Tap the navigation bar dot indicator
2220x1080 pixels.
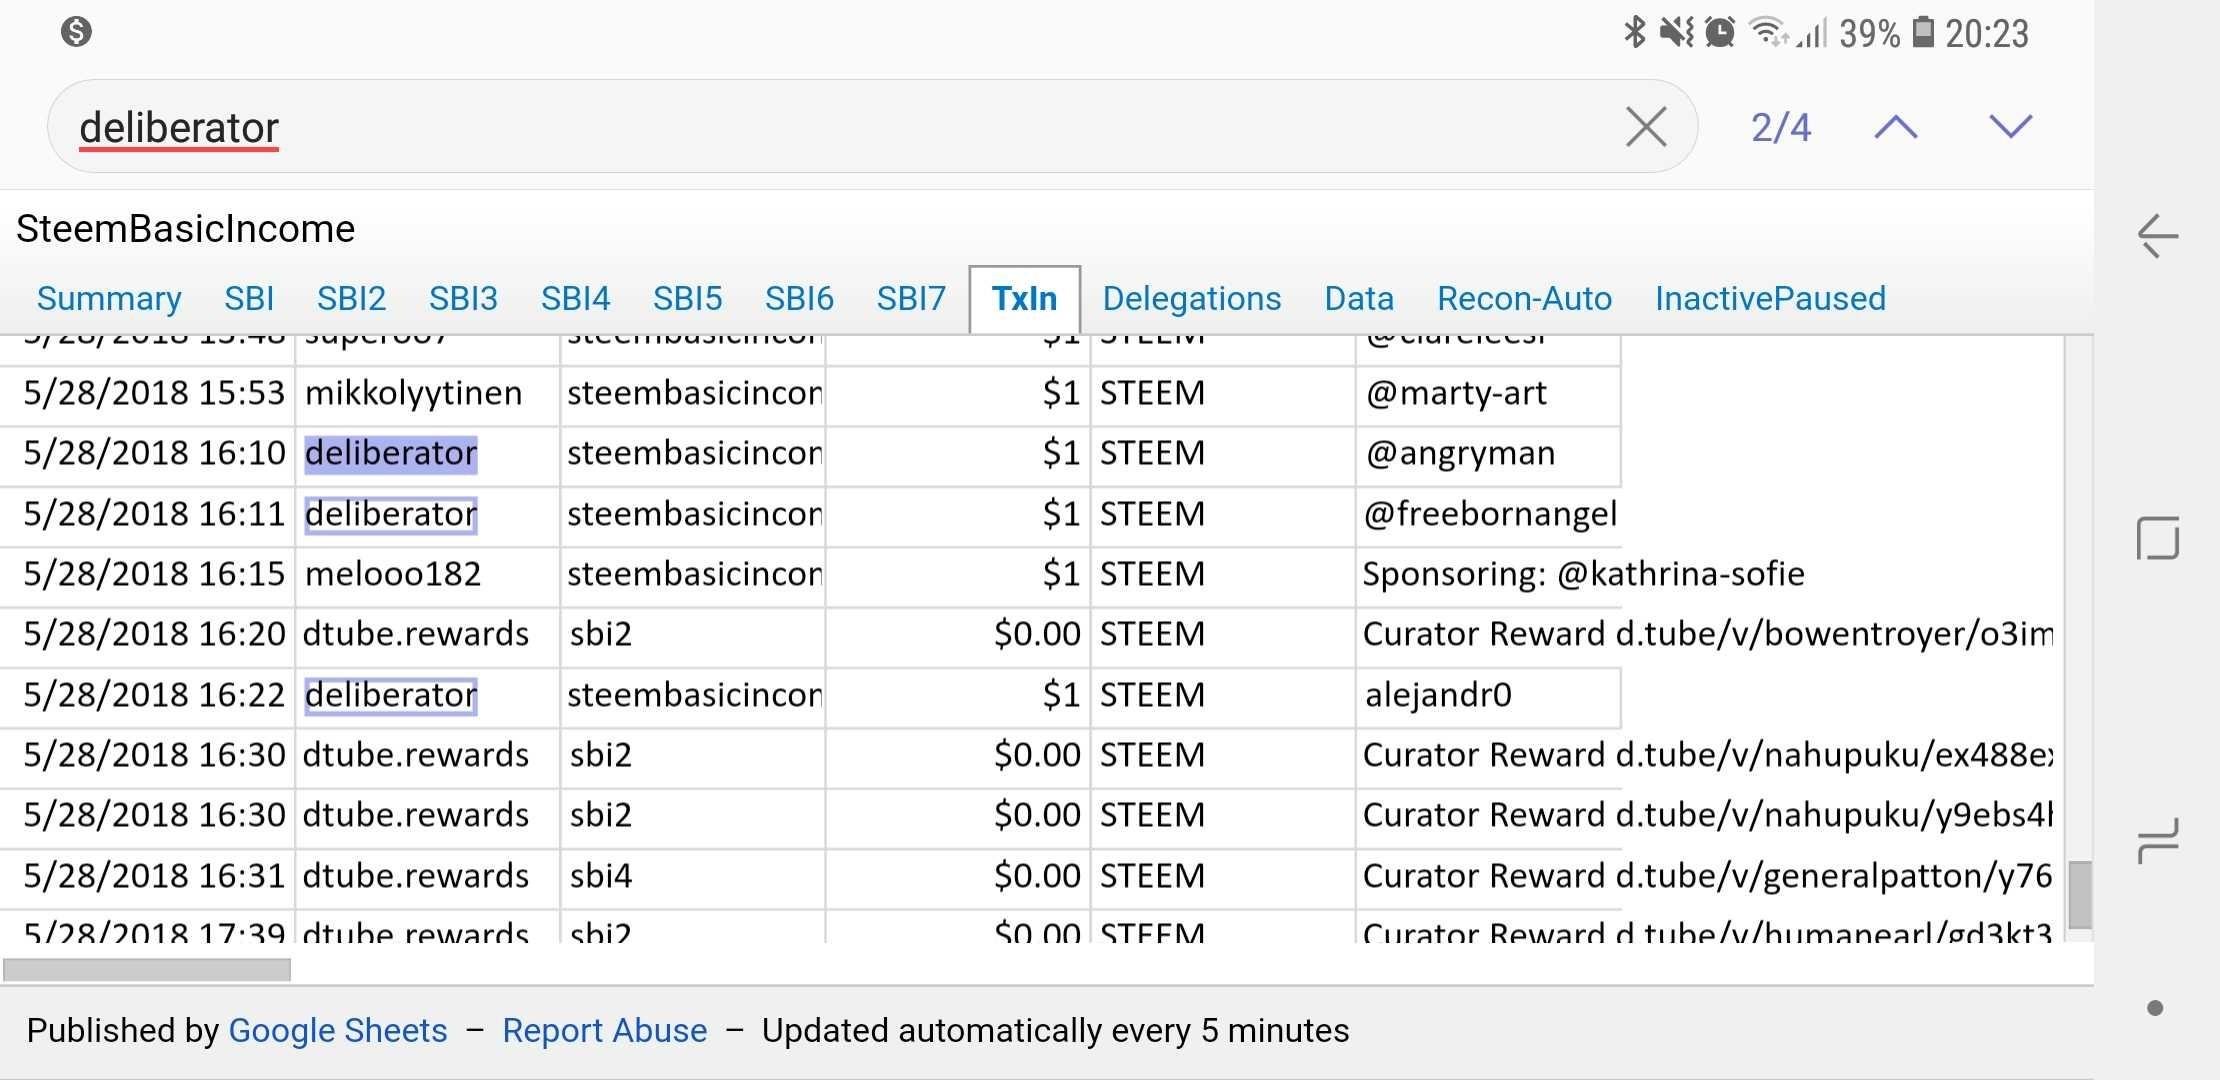(x=2155, y=1008)
